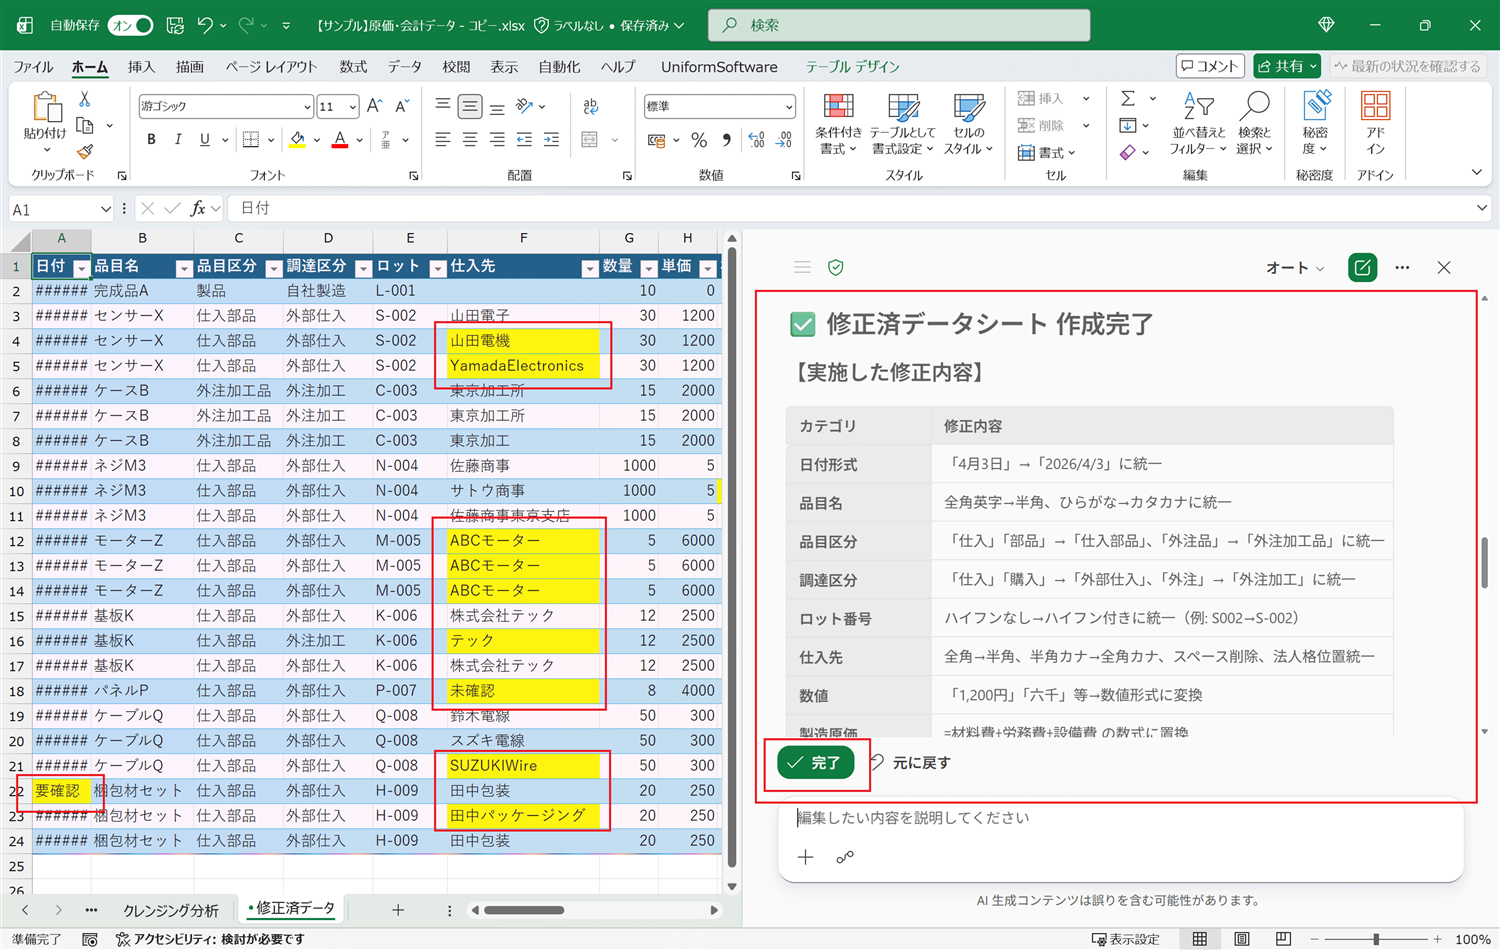
Task: Open Sort and Filter menu
Action: point(1198,124)
